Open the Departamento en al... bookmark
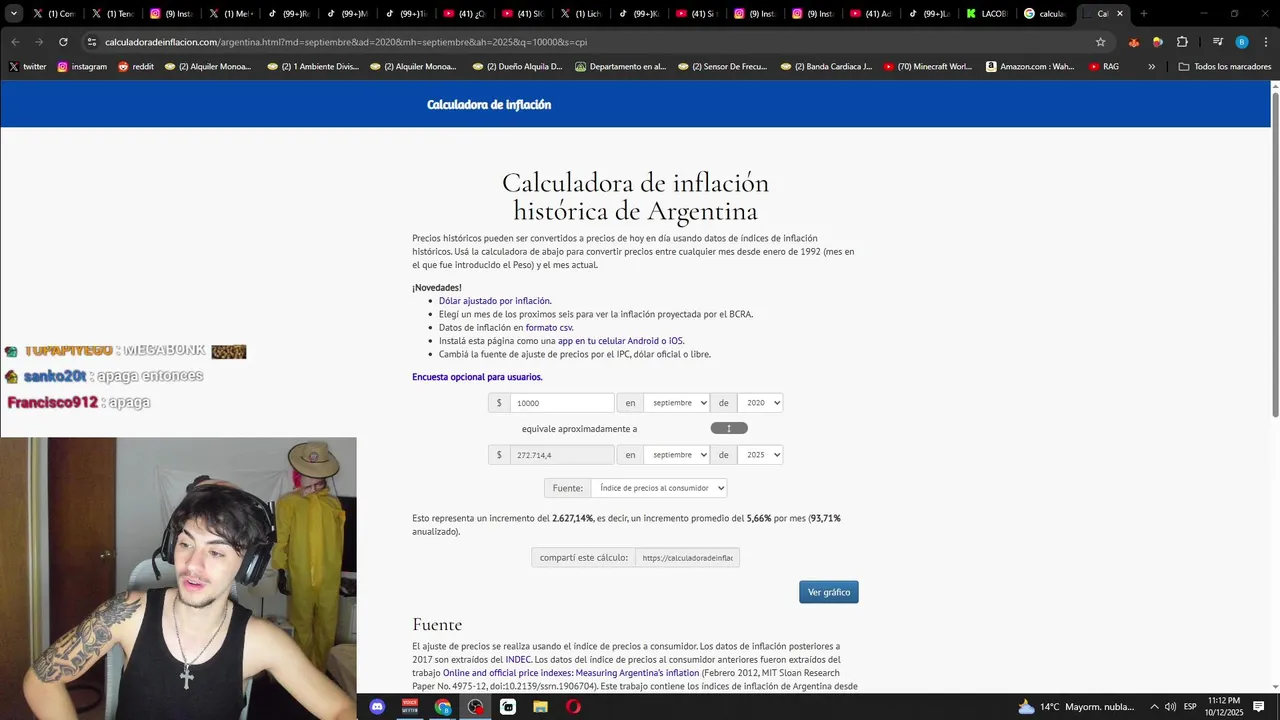 pos(619,67)
